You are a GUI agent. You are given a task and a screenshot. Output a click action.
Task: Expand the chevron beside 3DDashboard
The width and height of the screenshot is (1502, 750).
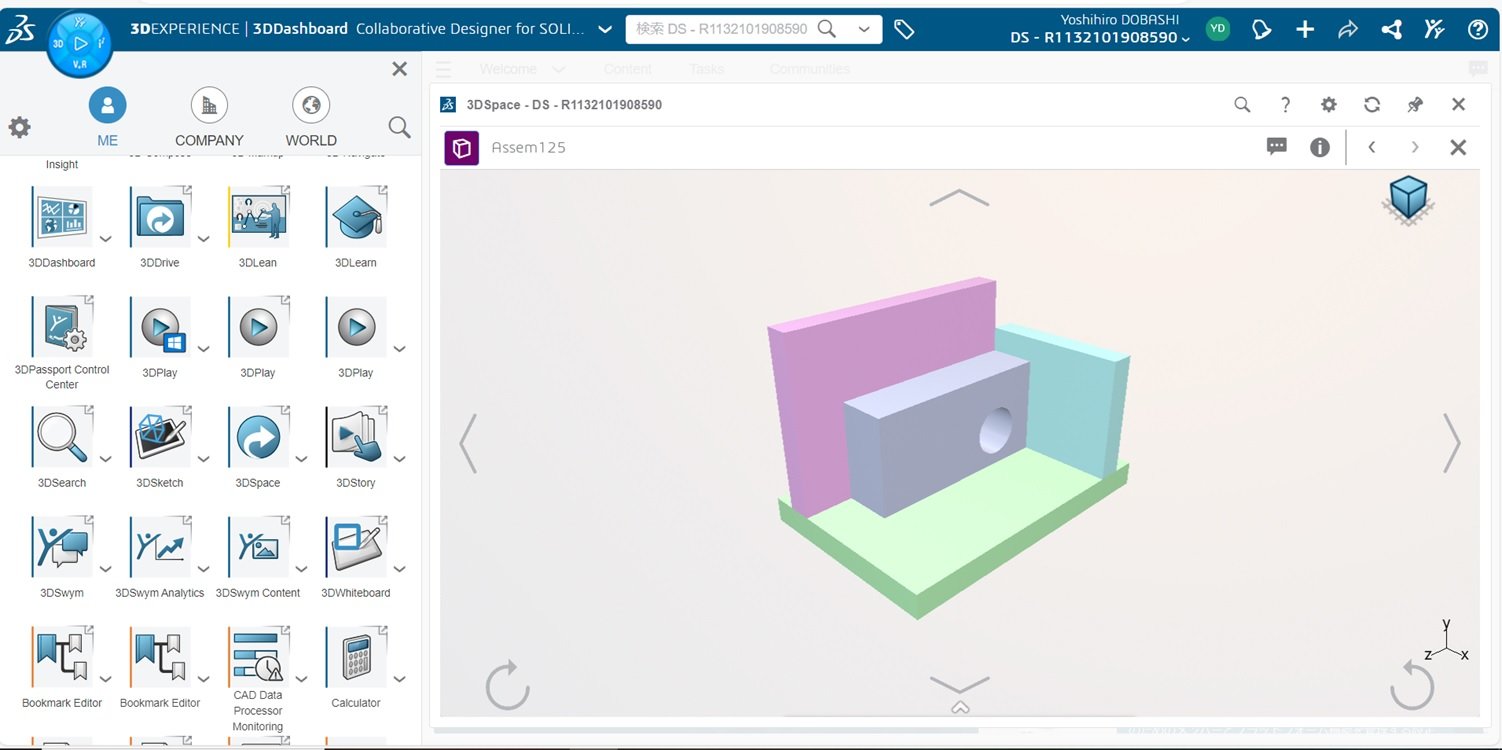click(105, 239)
